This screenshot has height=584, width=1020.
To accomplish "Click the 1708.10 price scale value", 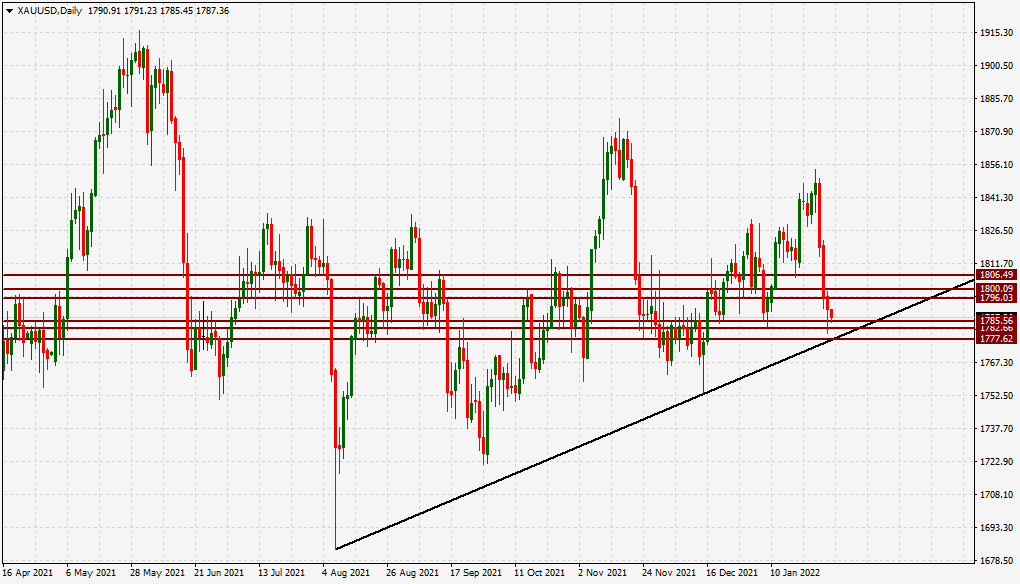I will (996, 495).
